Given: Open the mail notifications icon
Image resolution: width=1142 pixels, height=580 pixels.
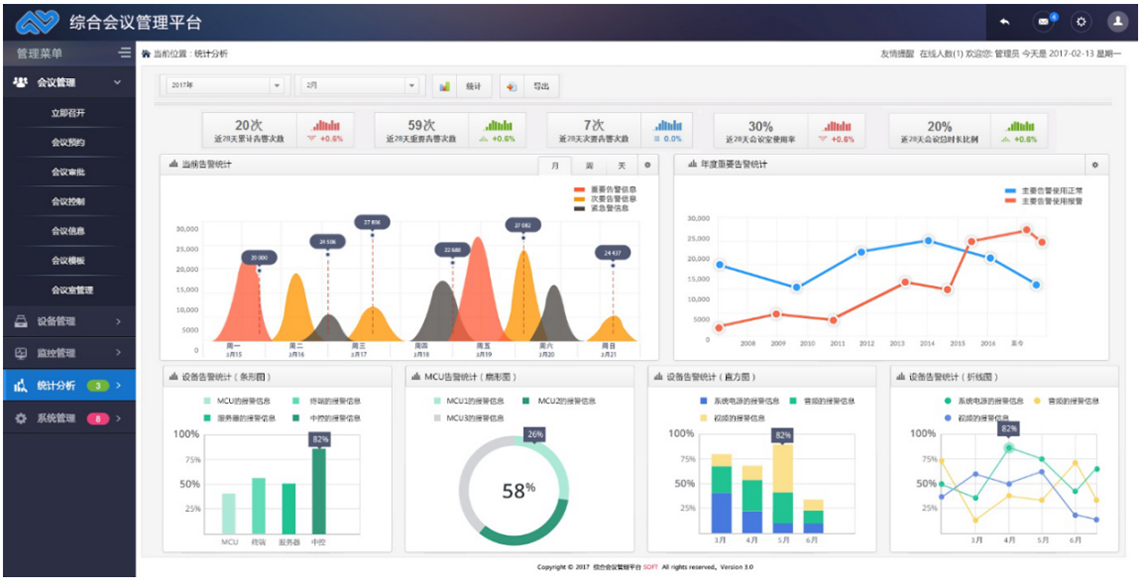Looking at the screenshot, I should [1044, 21].
